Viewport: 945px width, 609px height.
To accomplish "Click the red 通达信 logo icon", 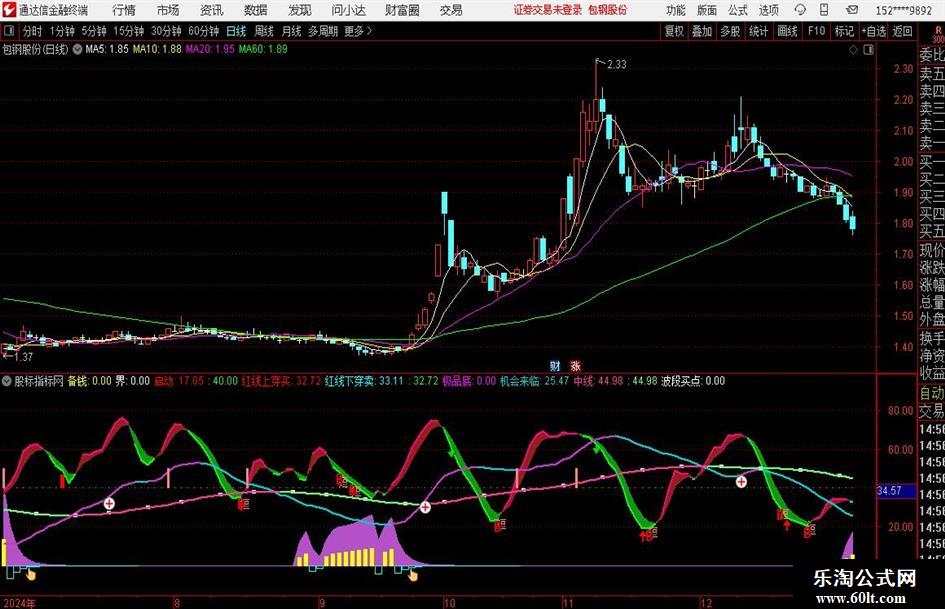I will [8, 10].
